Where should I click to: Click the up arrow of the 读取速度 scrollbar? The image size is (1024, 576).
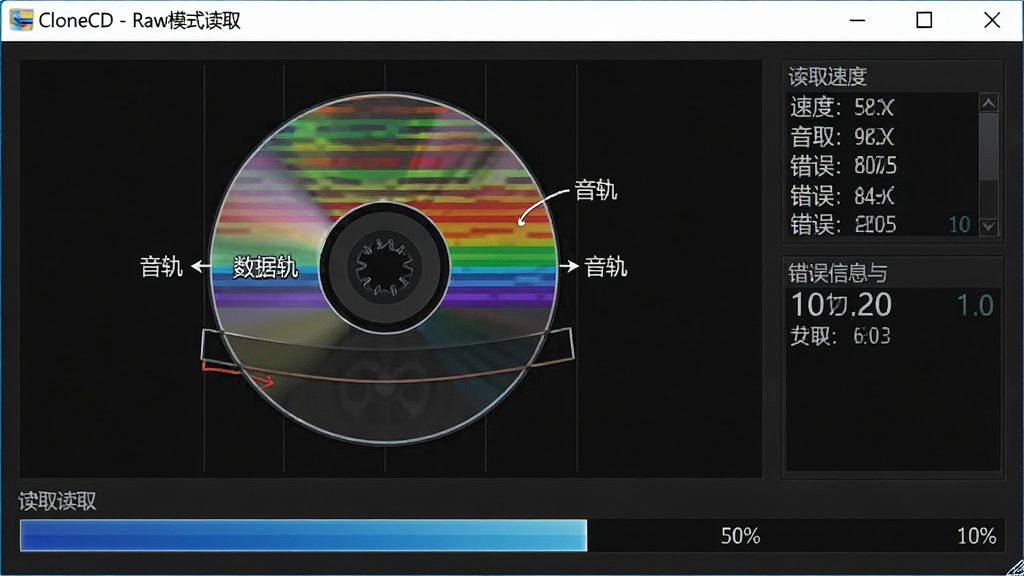989,103
